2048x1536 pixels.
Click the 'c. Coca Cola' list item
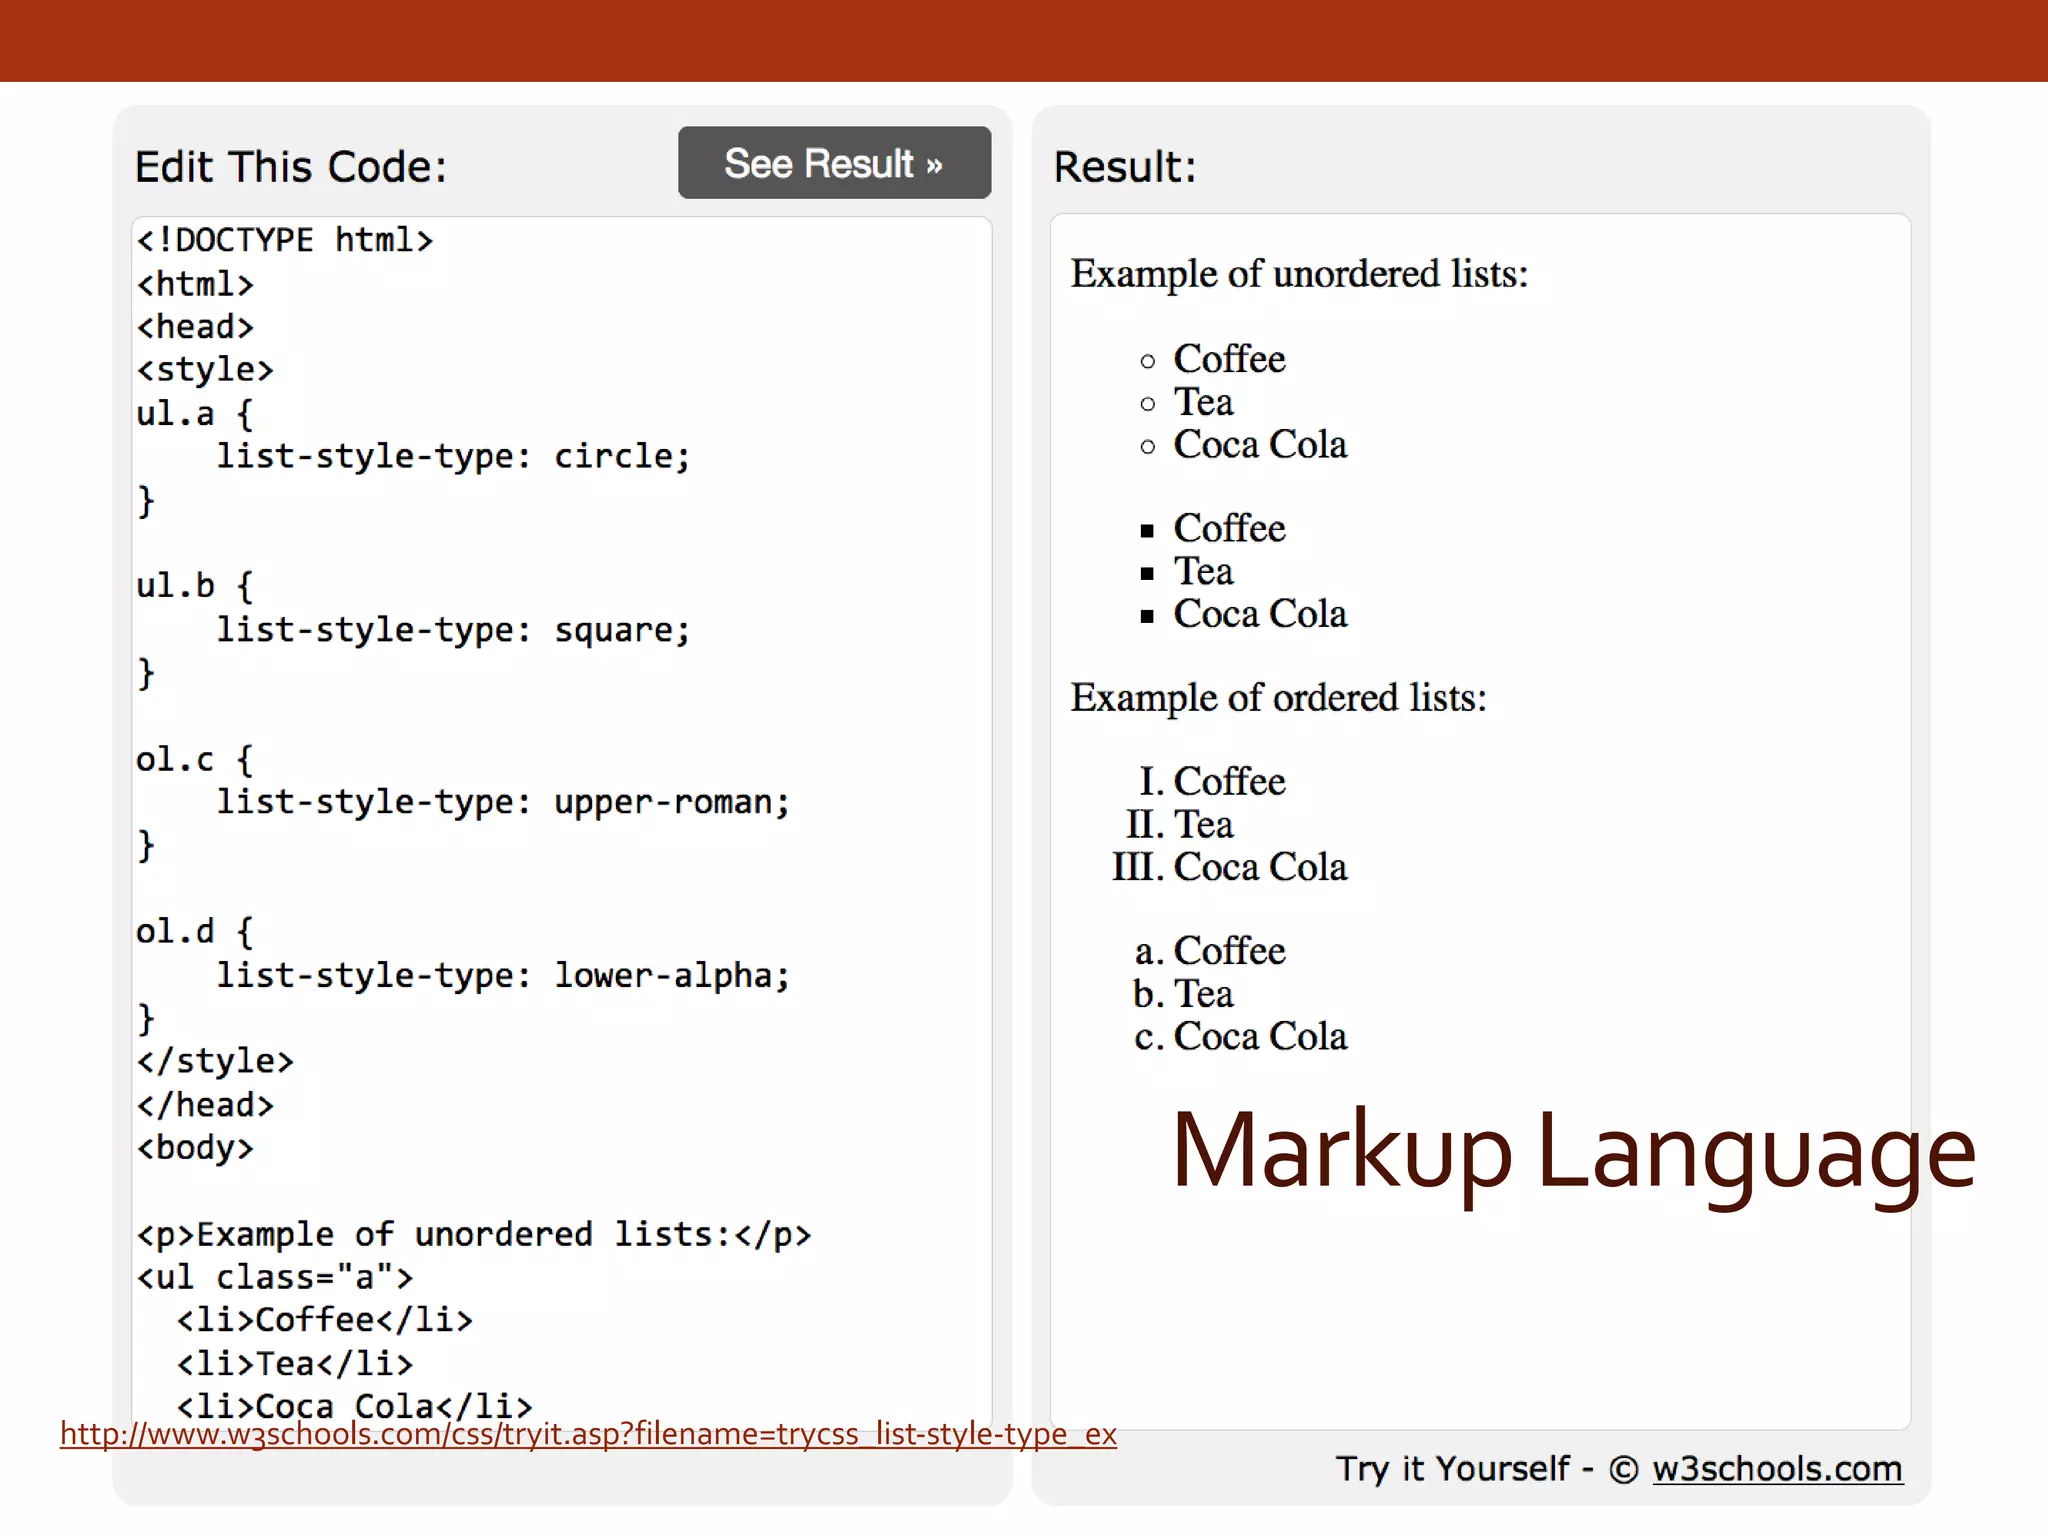click(x=1241, y=1037)
